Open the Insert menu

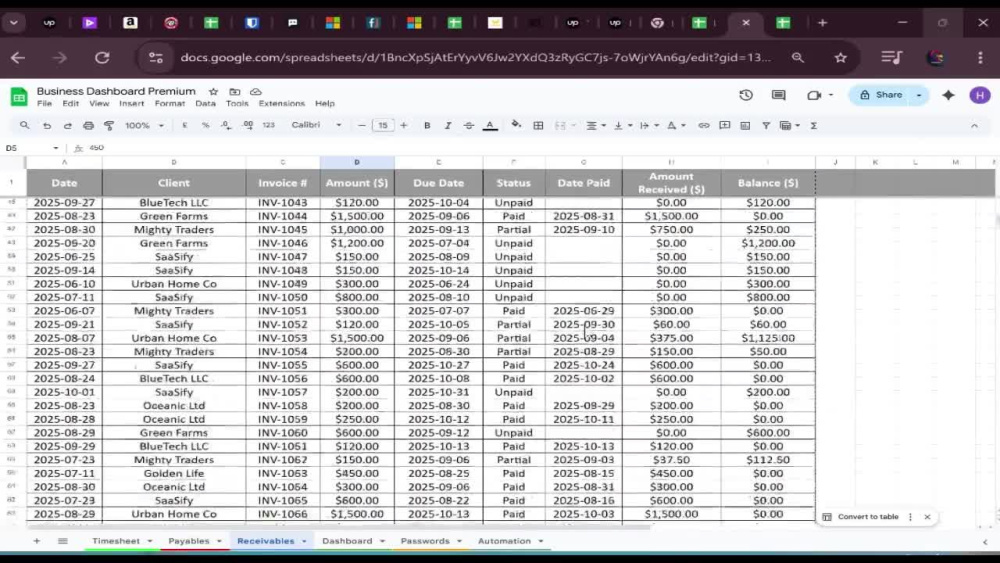[131, 103]
